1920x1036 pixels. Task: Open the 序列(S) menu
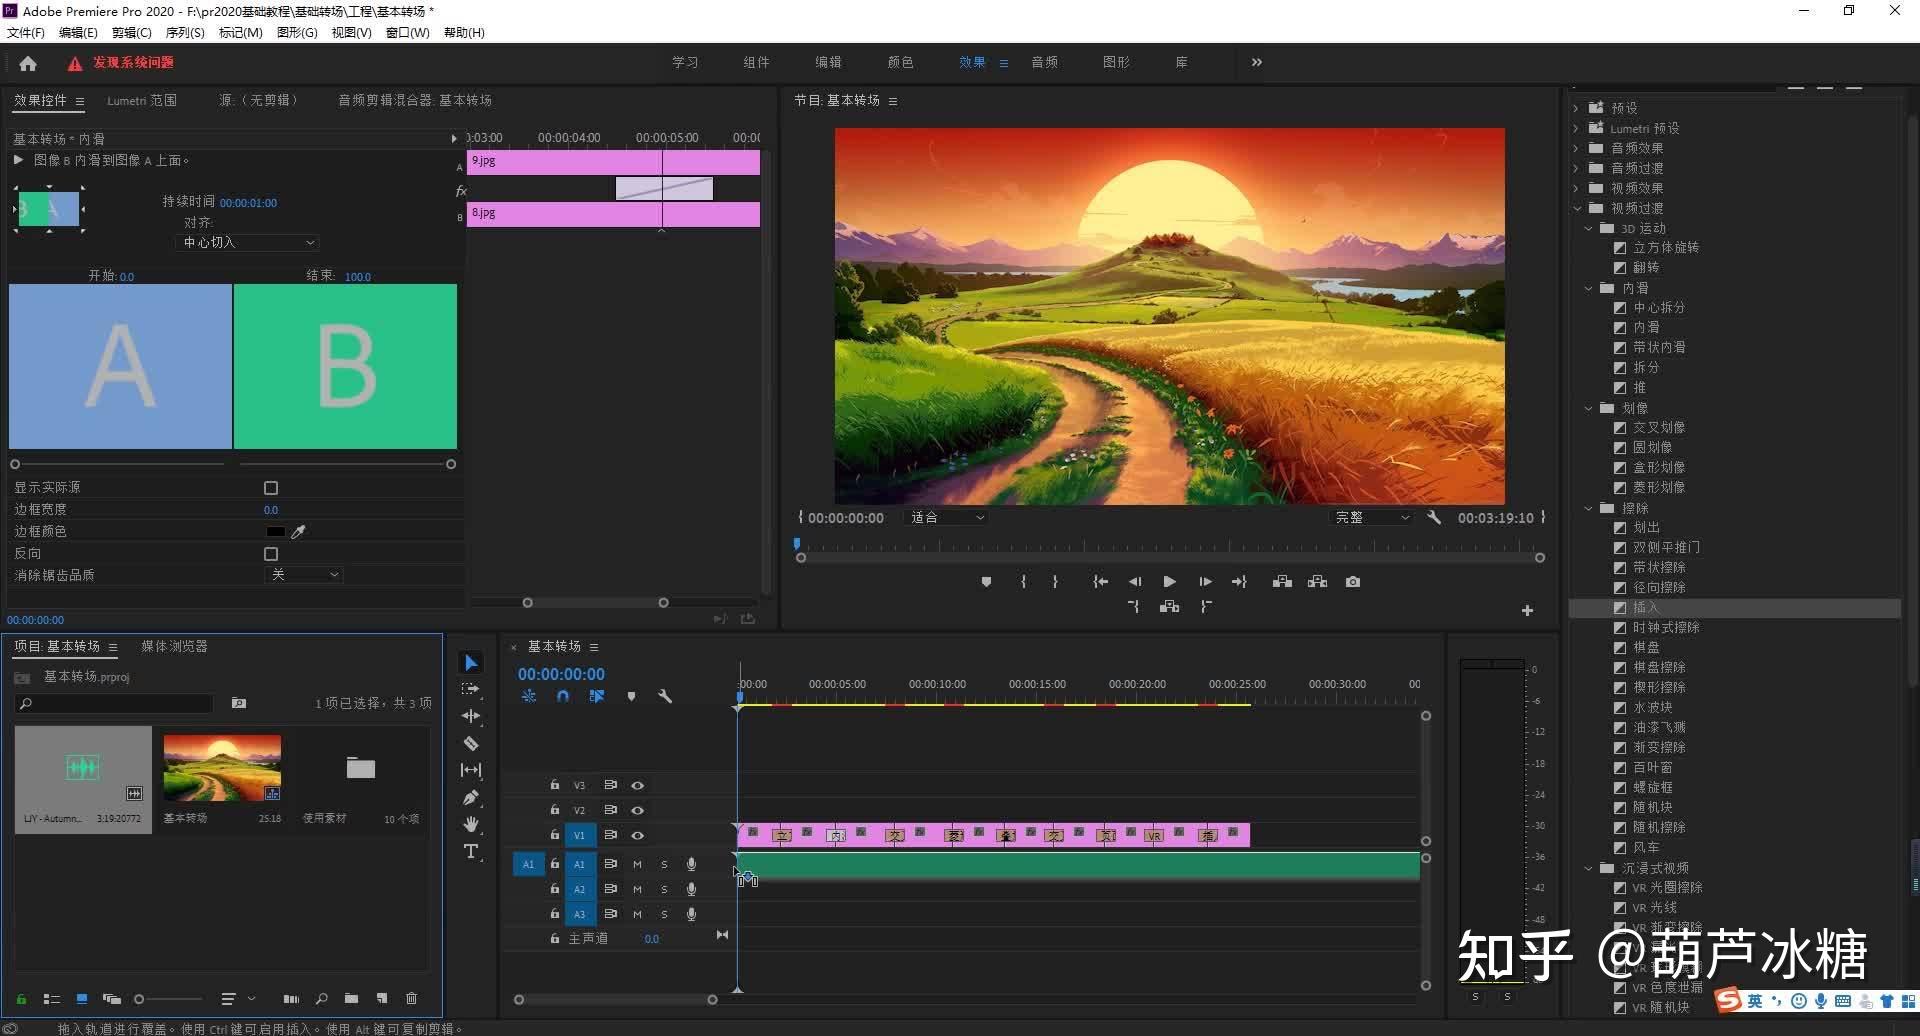click(x=185, y=33)
